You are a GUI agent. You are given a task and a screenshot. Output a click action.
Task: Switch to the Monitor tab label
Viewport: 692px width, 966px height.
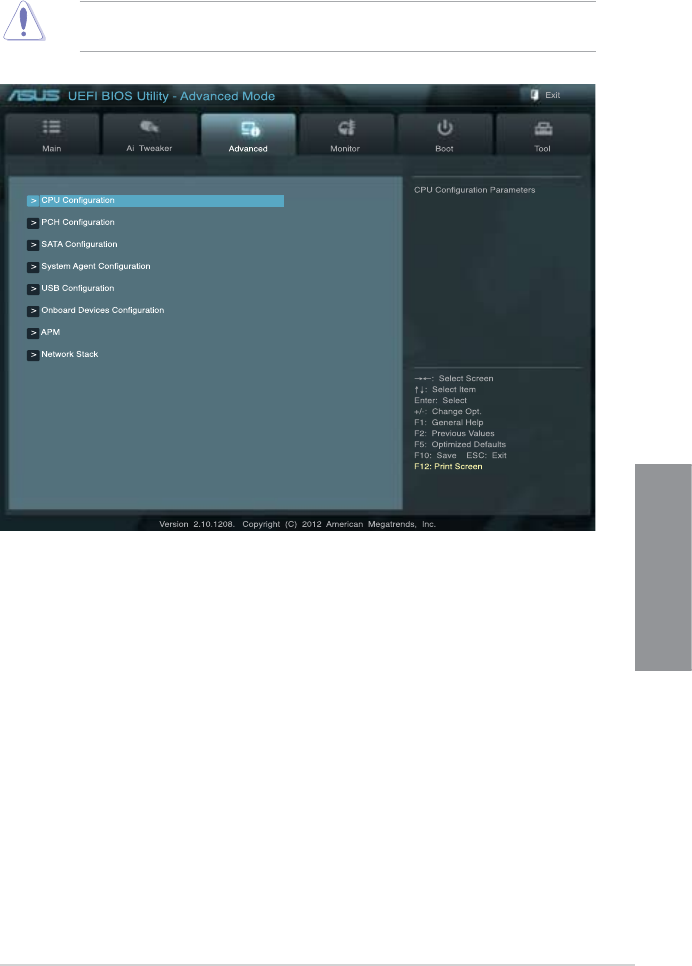(345, 148)
